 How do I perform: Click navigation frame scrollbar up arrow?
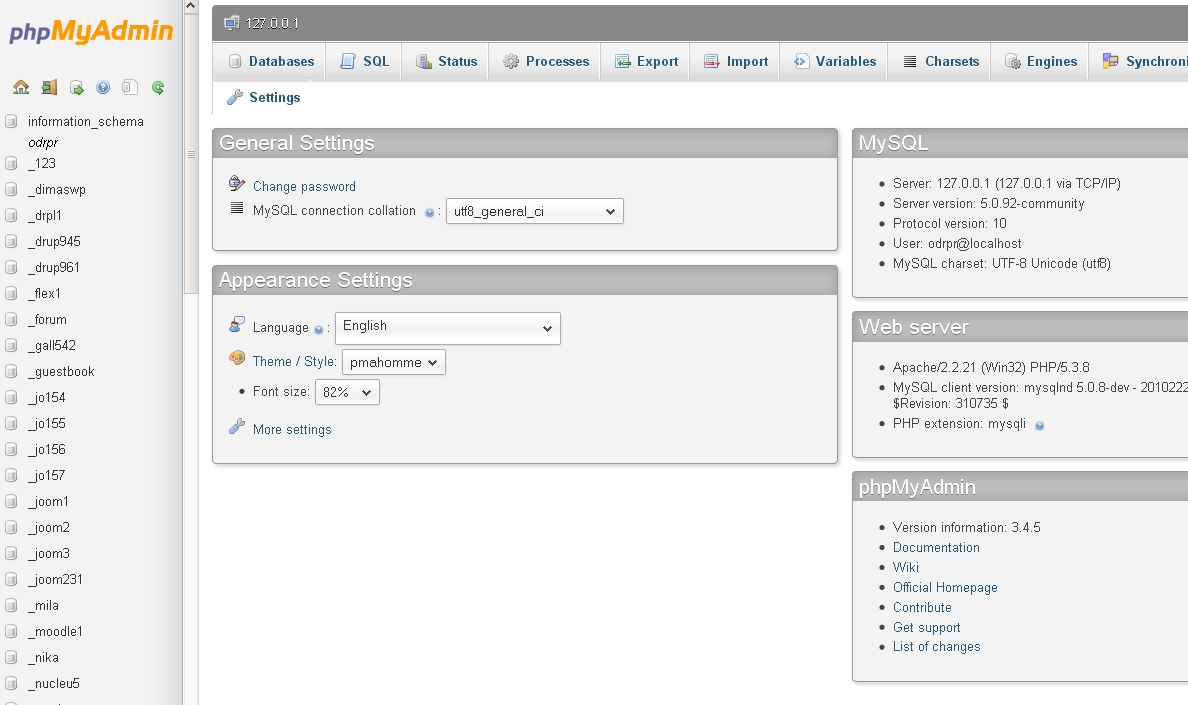tap(191, 6)
